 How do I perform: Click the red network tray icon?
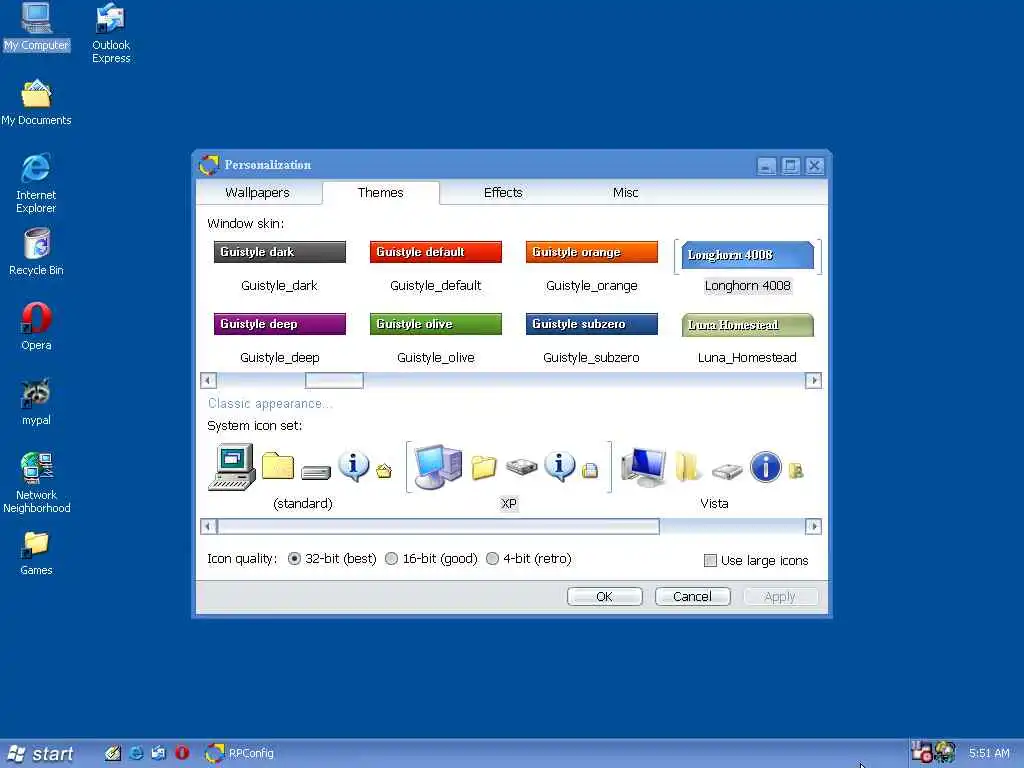point(921,752)
